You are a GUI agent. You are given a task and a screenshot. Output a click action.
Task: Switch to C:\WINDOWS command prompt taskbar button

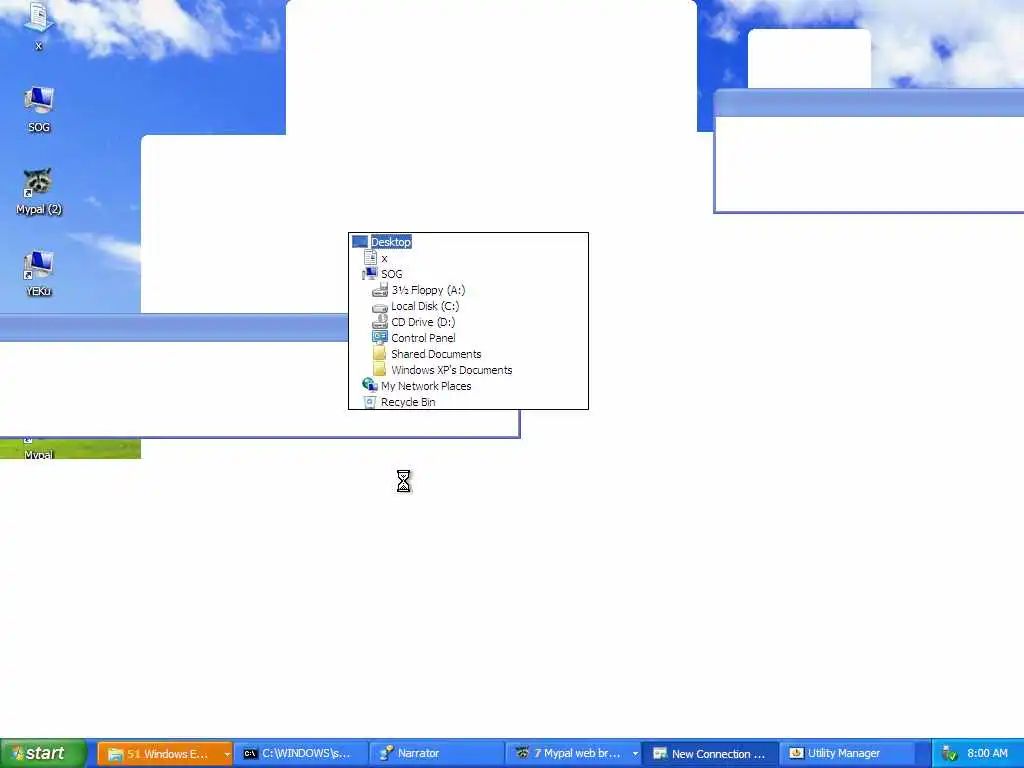[x=300, y=754]
